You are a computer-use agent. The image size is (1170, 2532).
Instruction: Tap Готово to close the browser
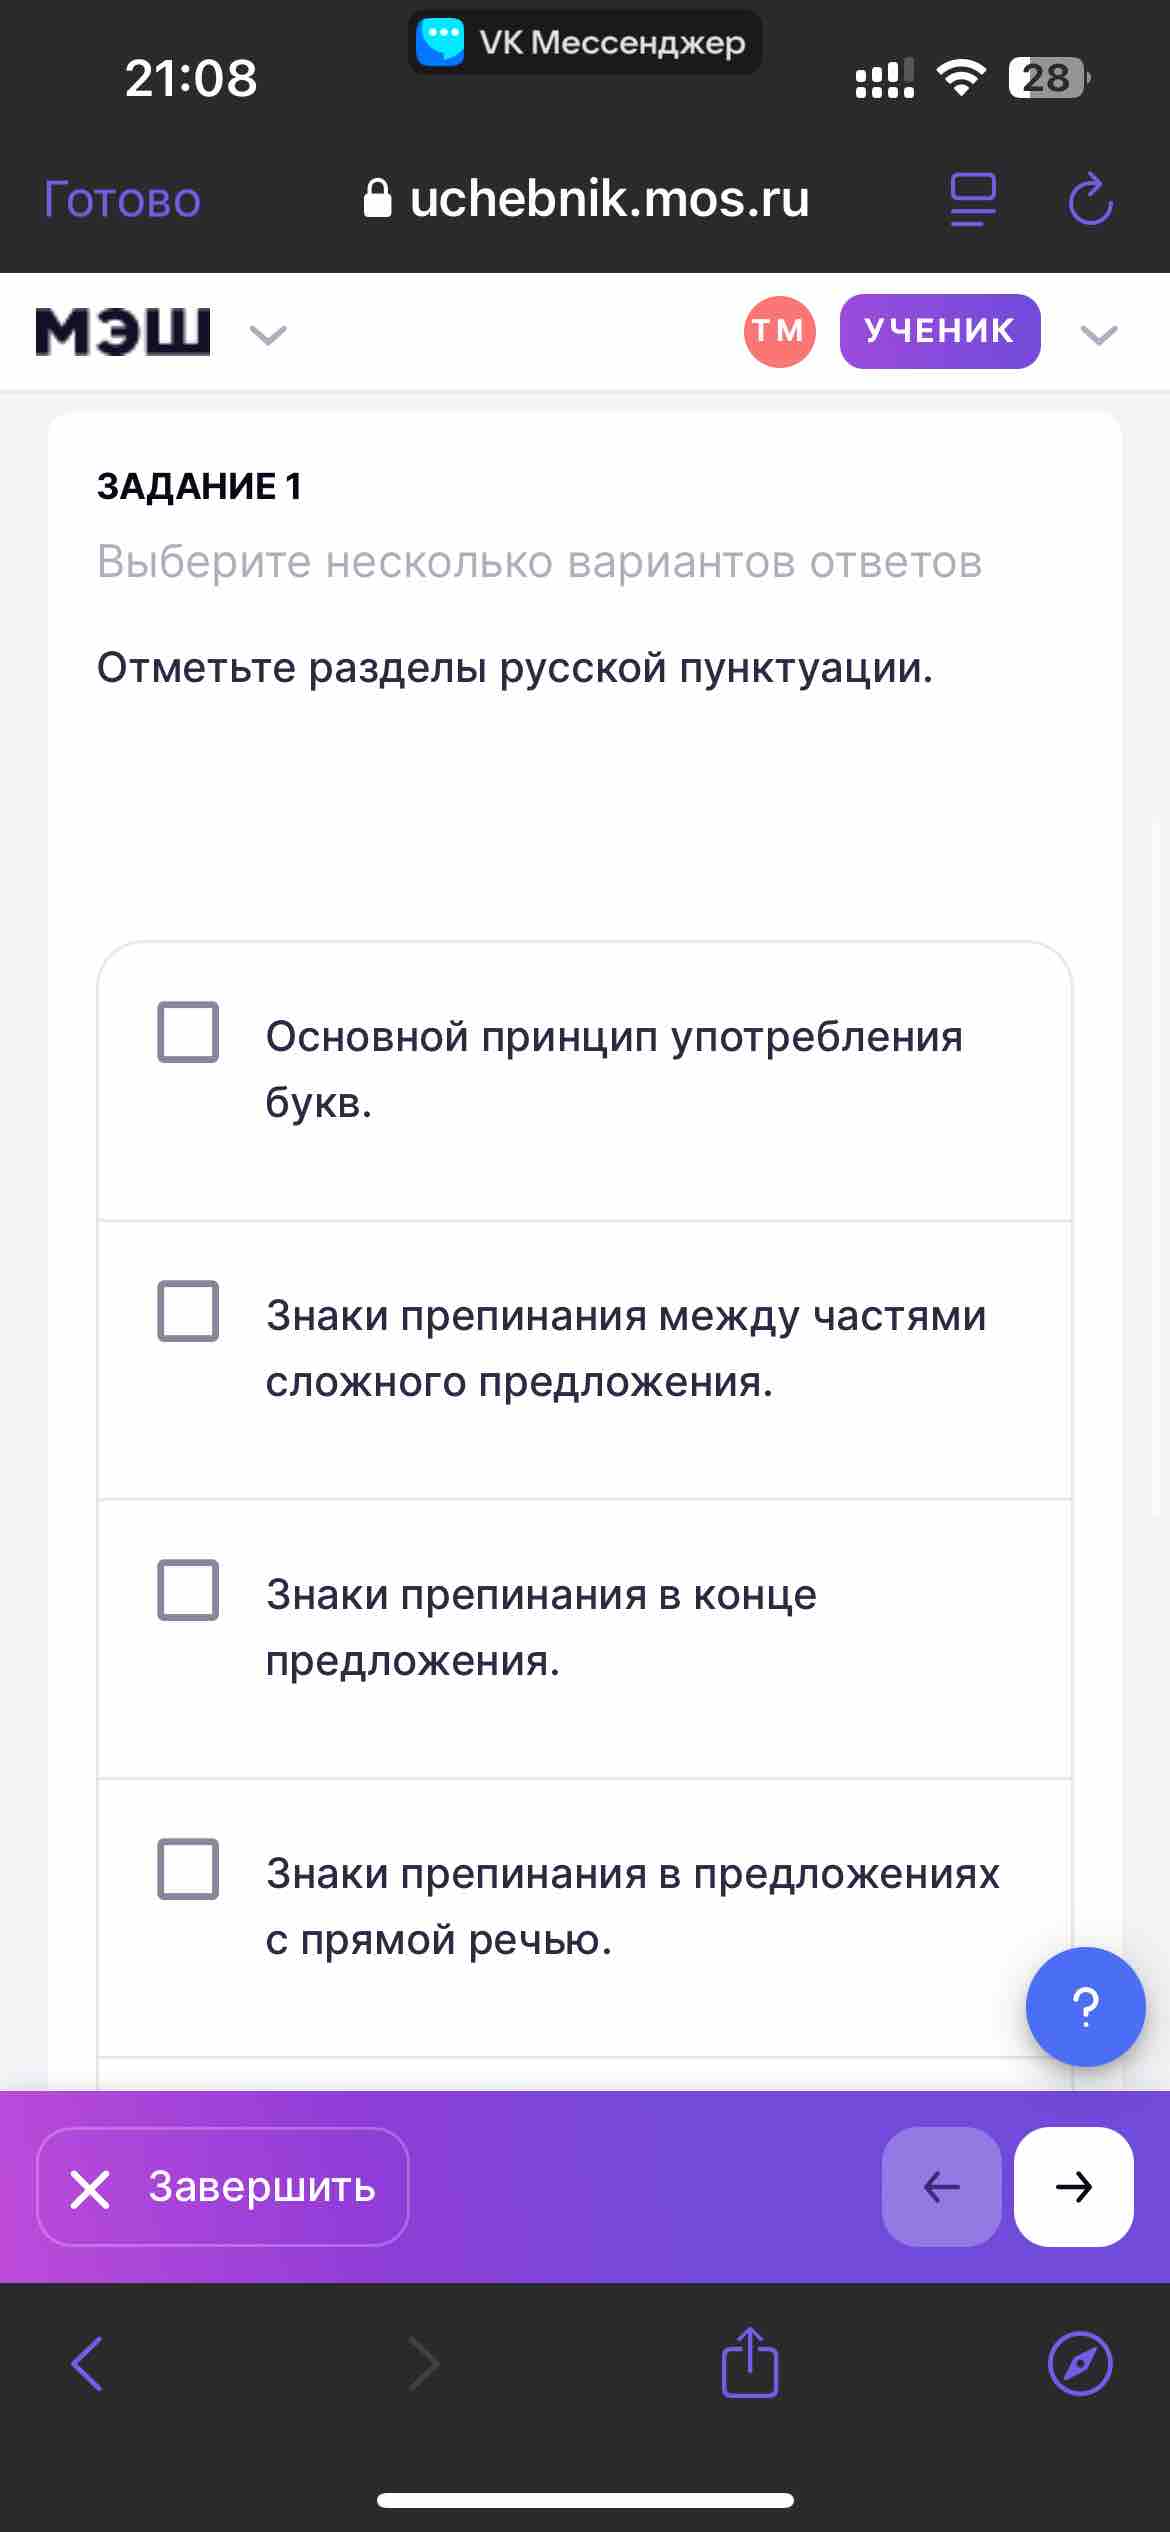122,199
